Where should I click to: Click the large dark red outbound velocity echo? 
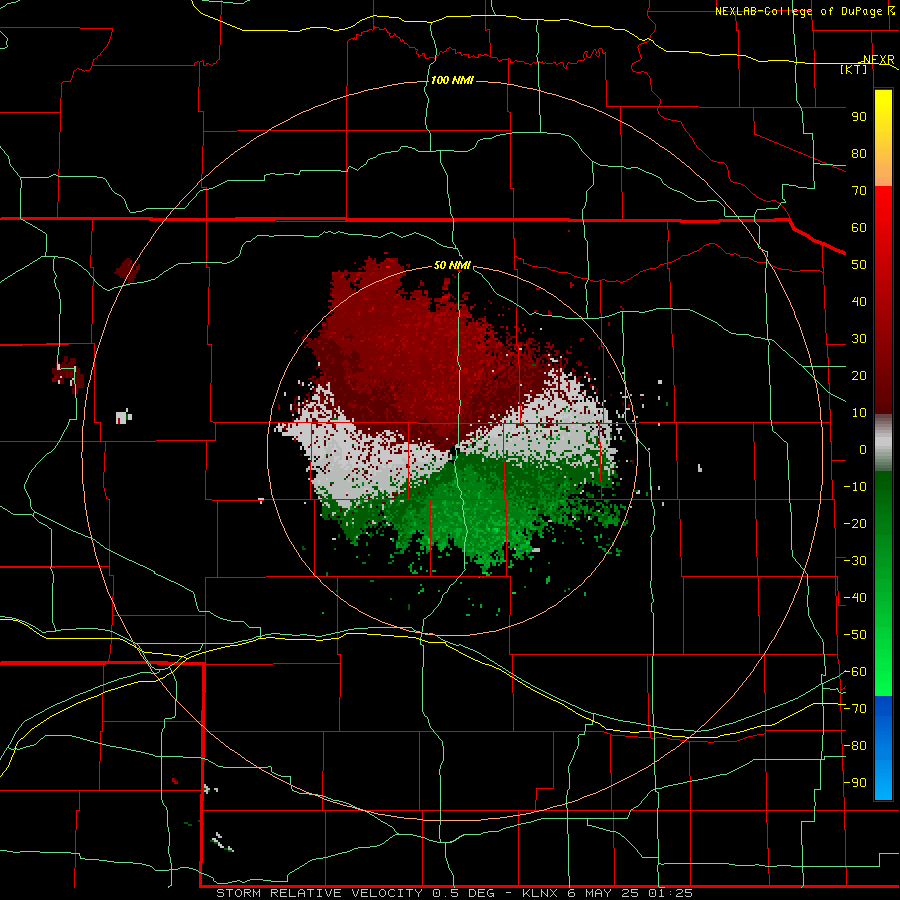413,356
